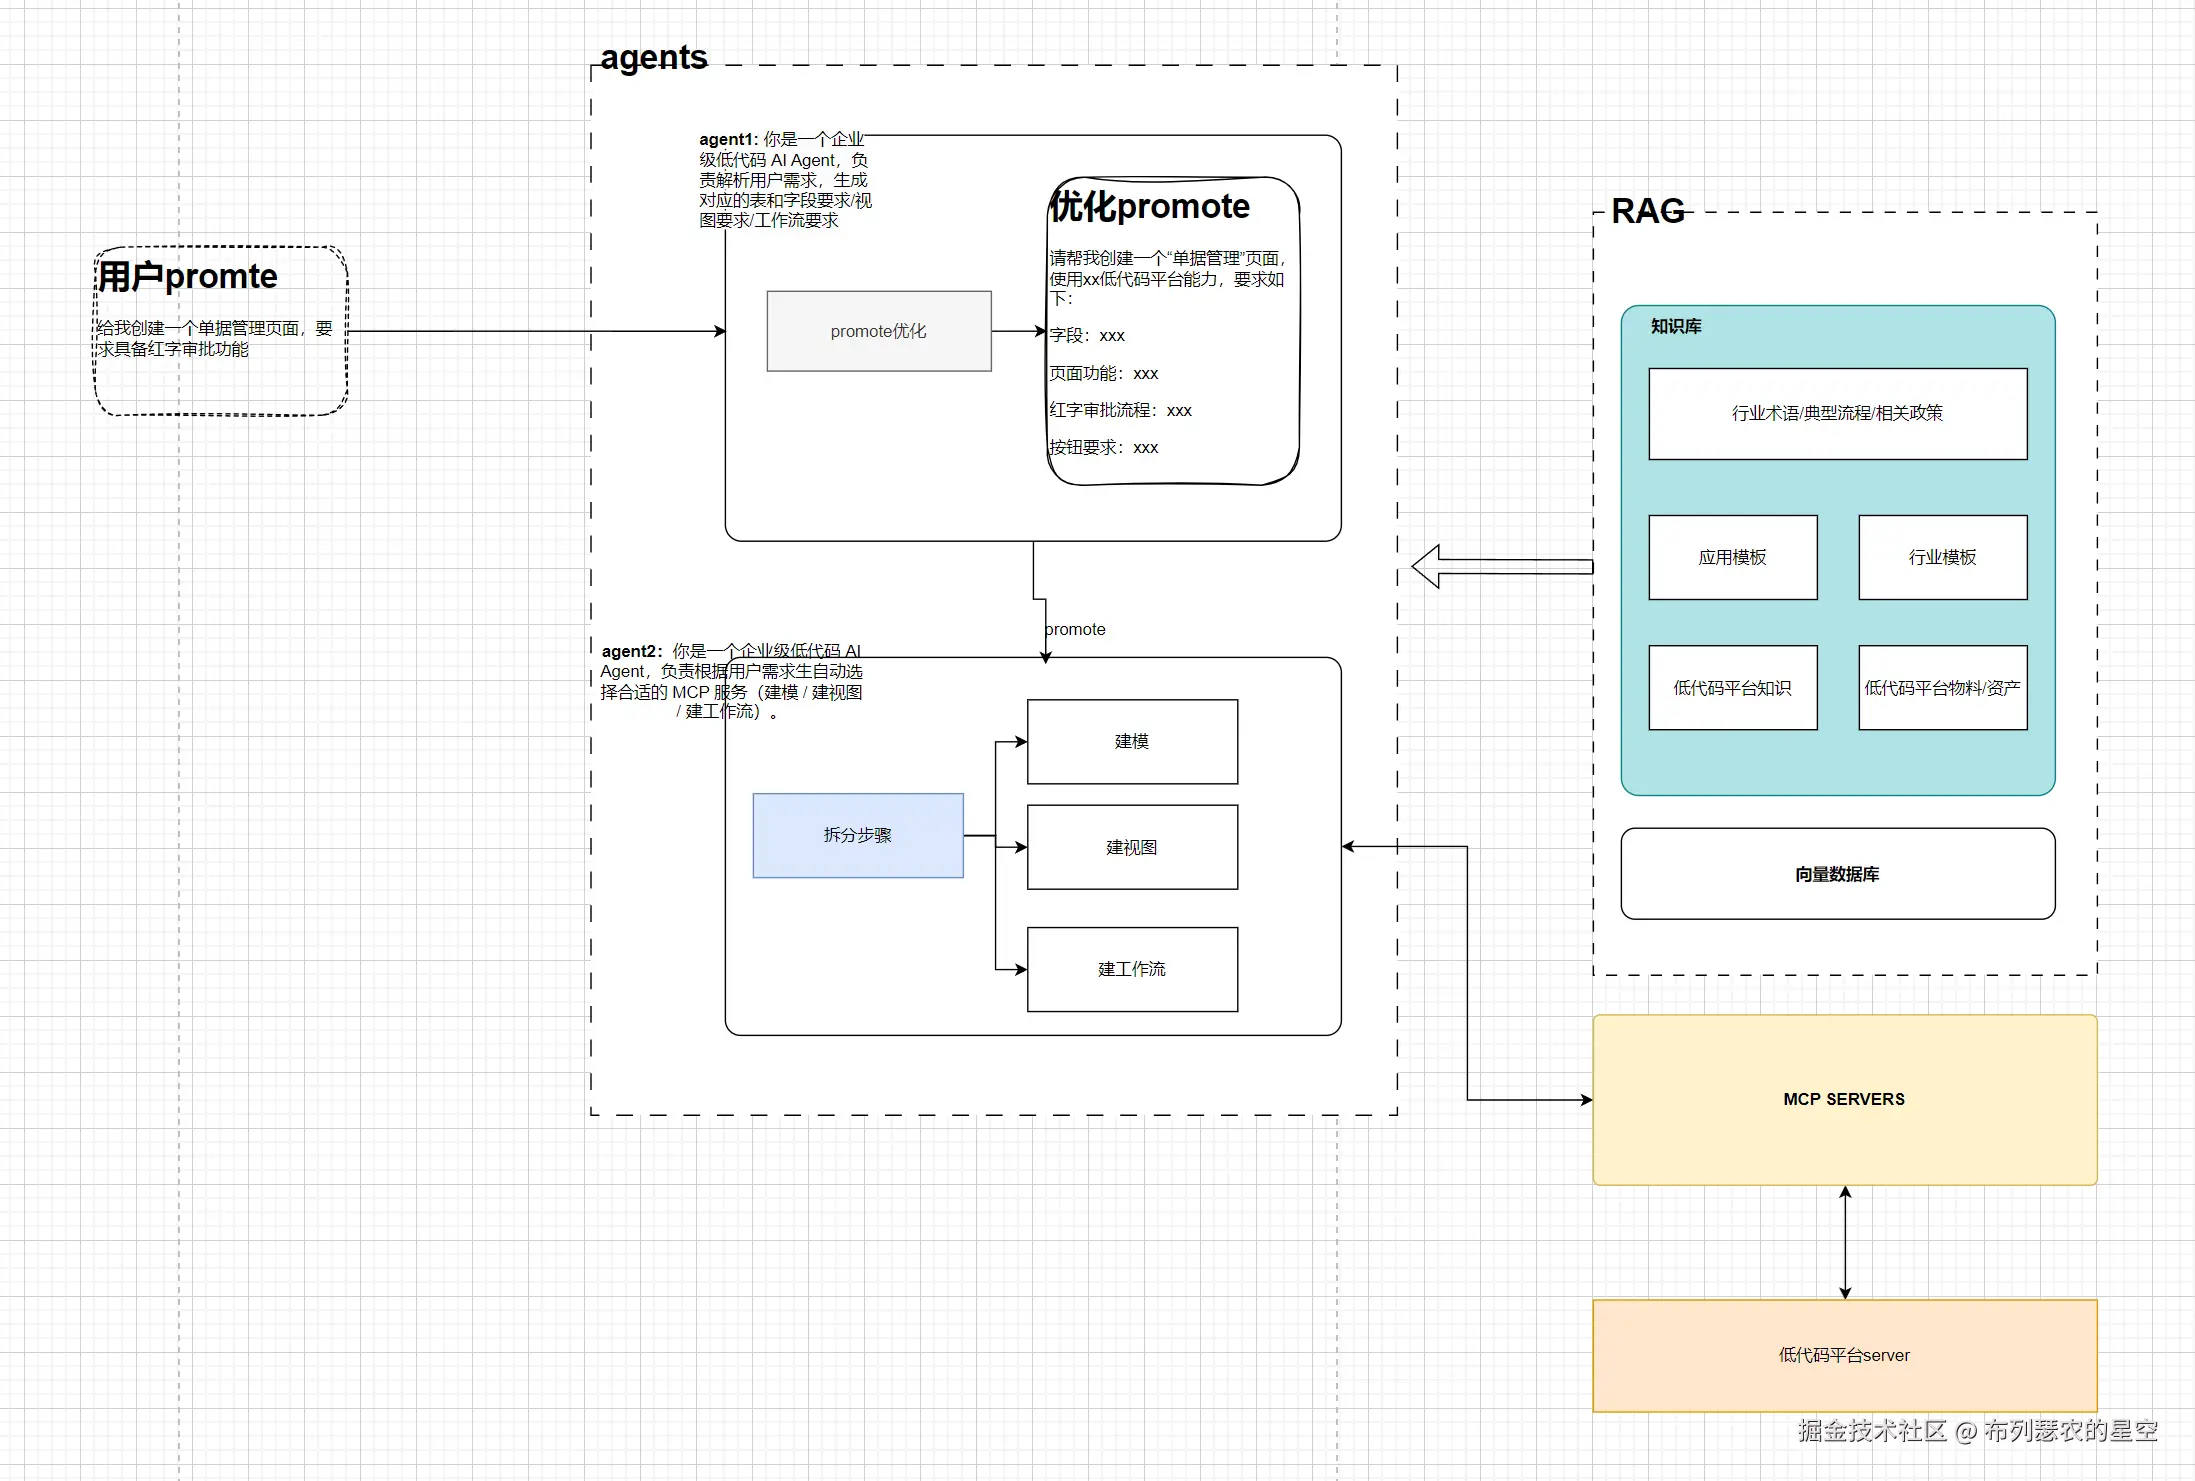
Task: Select the 建视图 step box
Action: (1131, 847)
